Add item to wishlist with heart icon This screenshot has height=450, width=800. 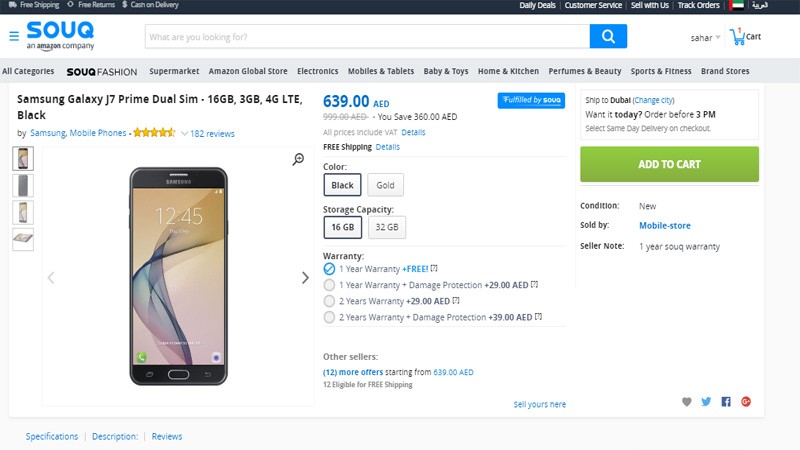[686, 402]
